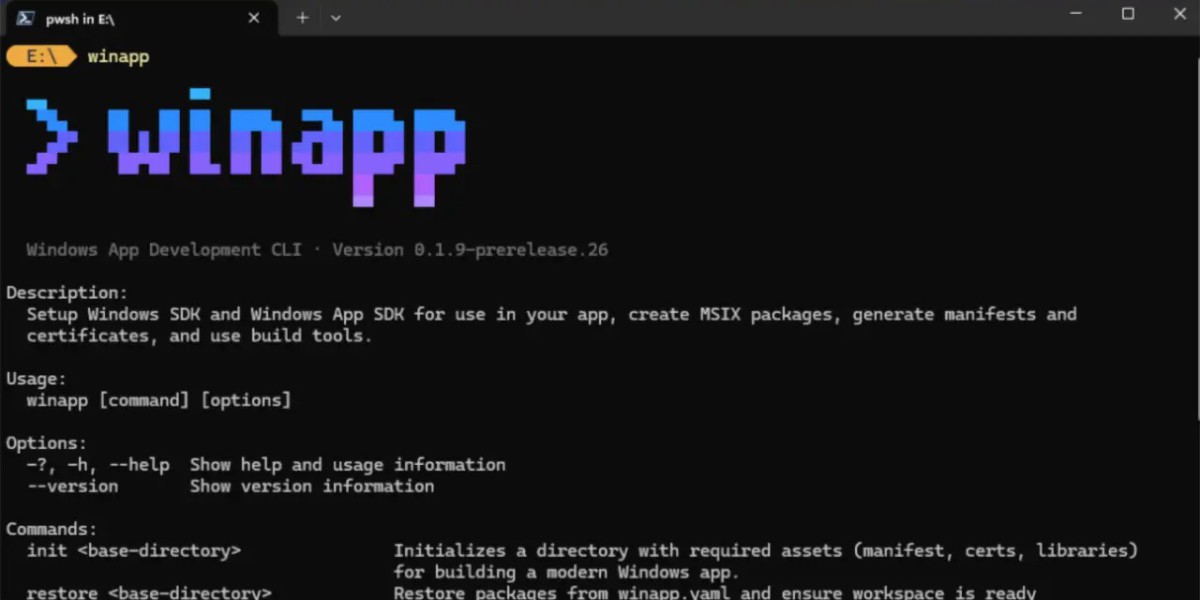This screenshot has width=1200, height=600.
Task: Click the typed winapp command text
Action: coord(118,57)
